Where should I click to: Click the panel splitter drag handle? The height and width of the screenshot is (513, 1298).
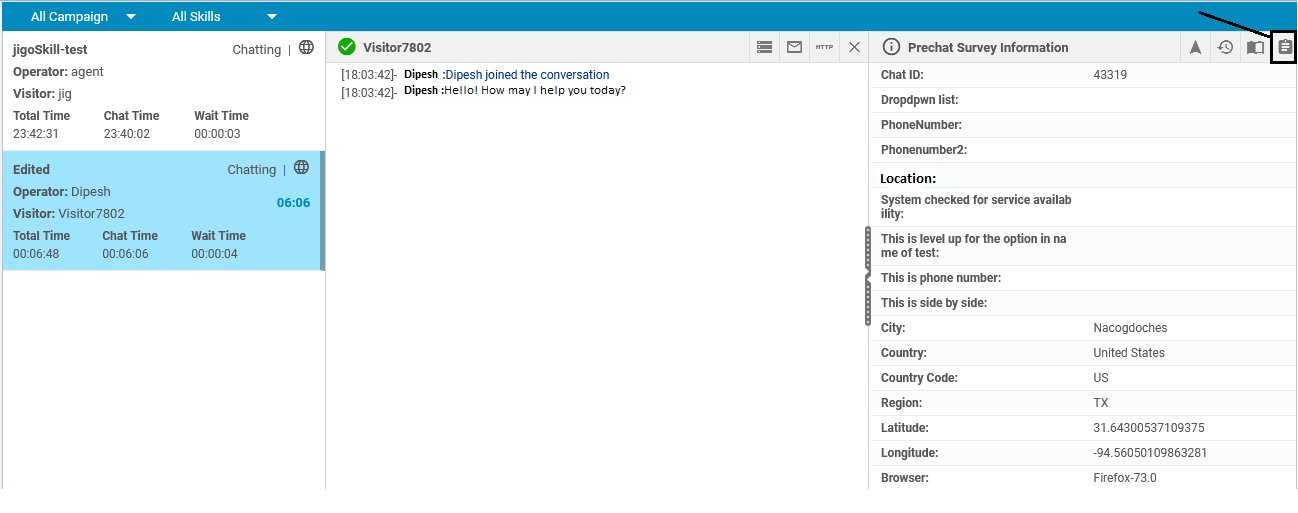click(x=867, y=276)
